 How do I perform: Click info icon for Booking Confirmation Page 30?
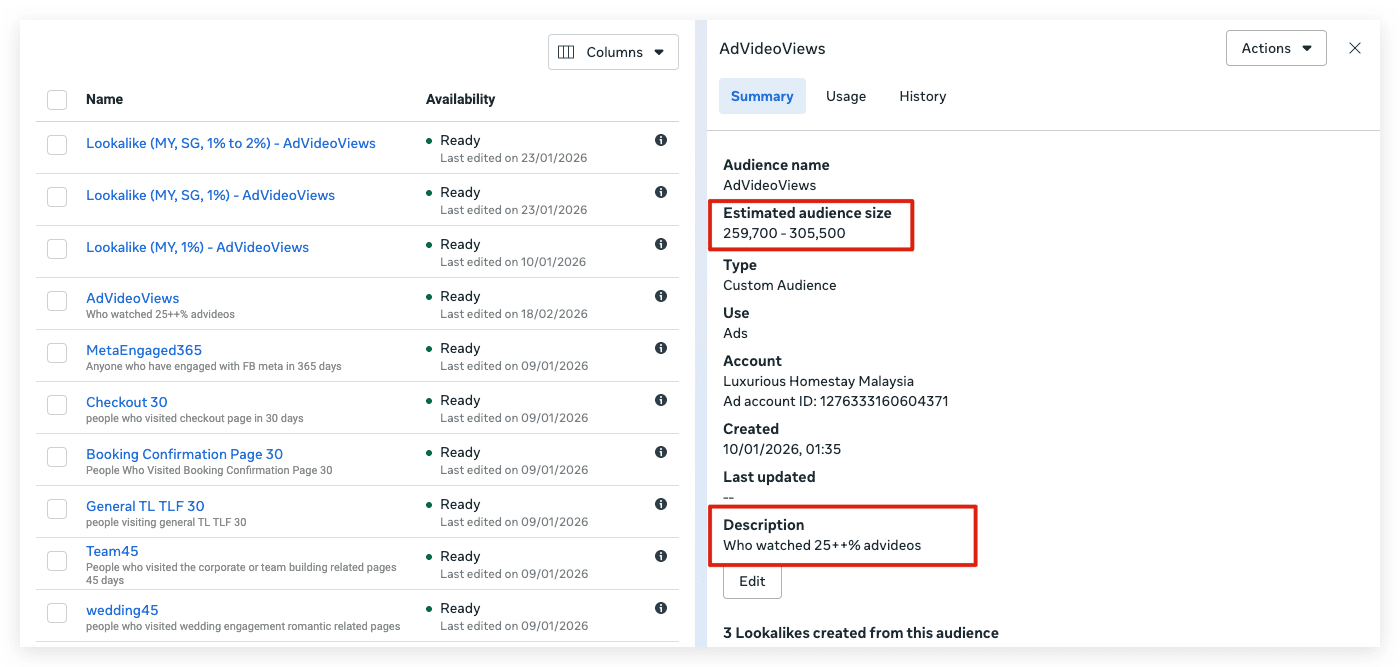[x=661, y=452]
